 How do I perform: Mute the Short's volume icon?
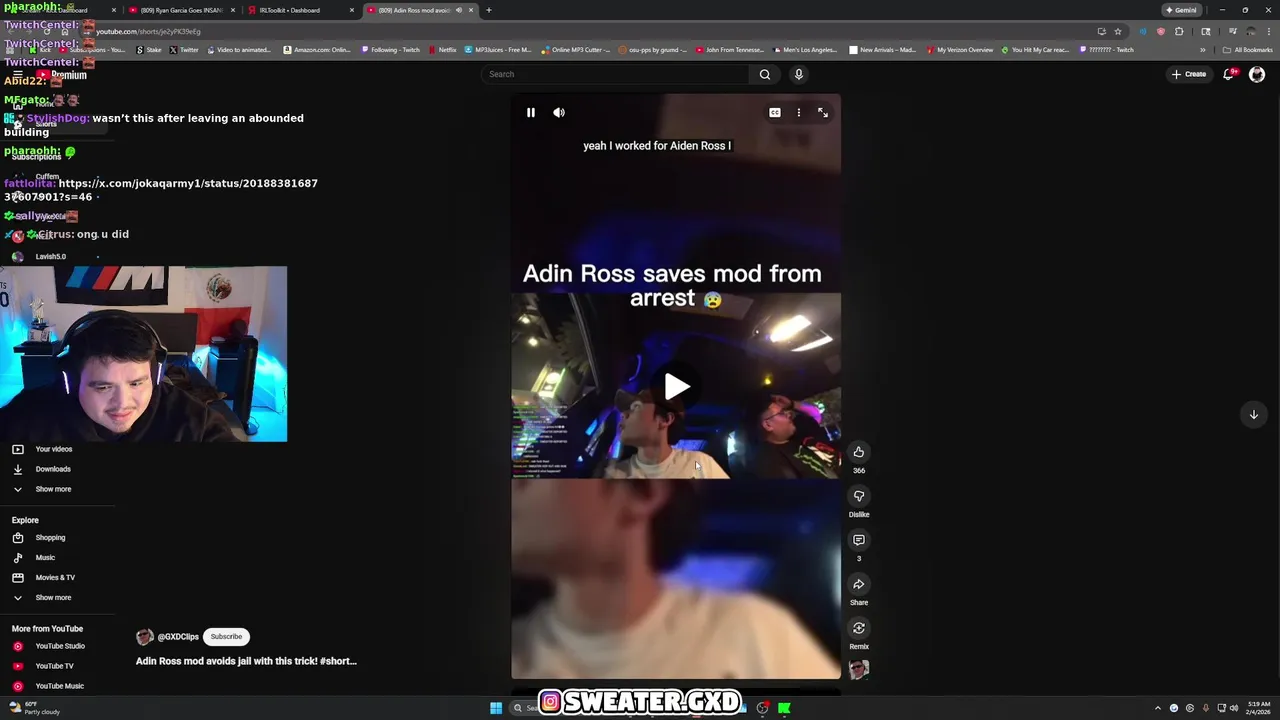pyautogui.click(x=559, y=113)
